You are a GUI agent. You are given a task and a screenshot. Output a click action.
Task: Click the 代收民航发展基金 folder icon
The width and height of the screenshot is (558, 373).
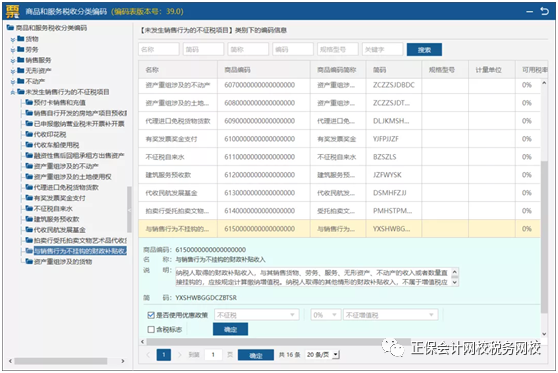click(29, 230)
